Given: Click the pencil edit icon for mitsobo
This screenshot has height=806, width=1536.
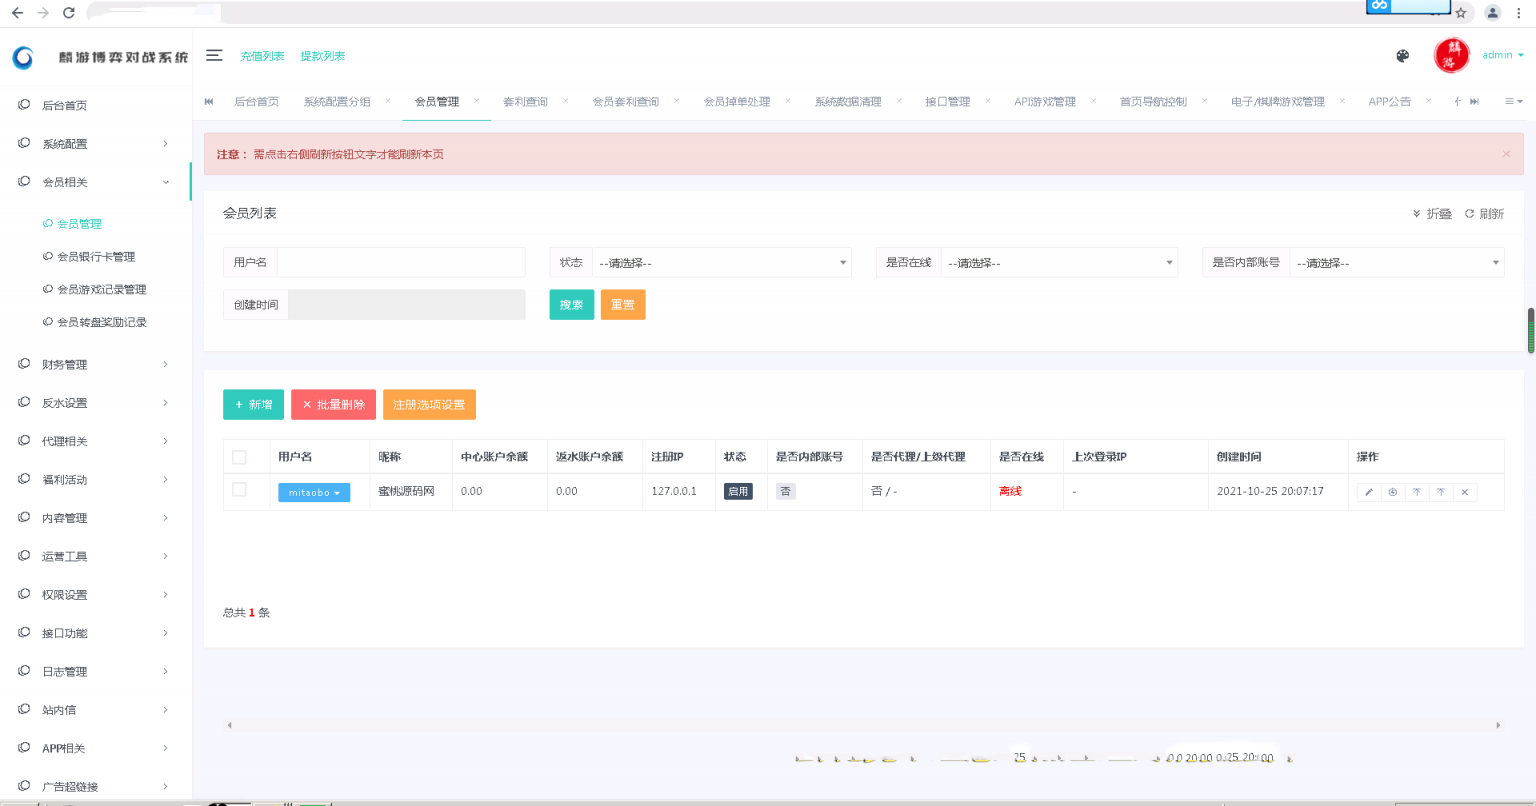Looking at the screenshot, I should pyautogui.click(x=1369, y=492).
